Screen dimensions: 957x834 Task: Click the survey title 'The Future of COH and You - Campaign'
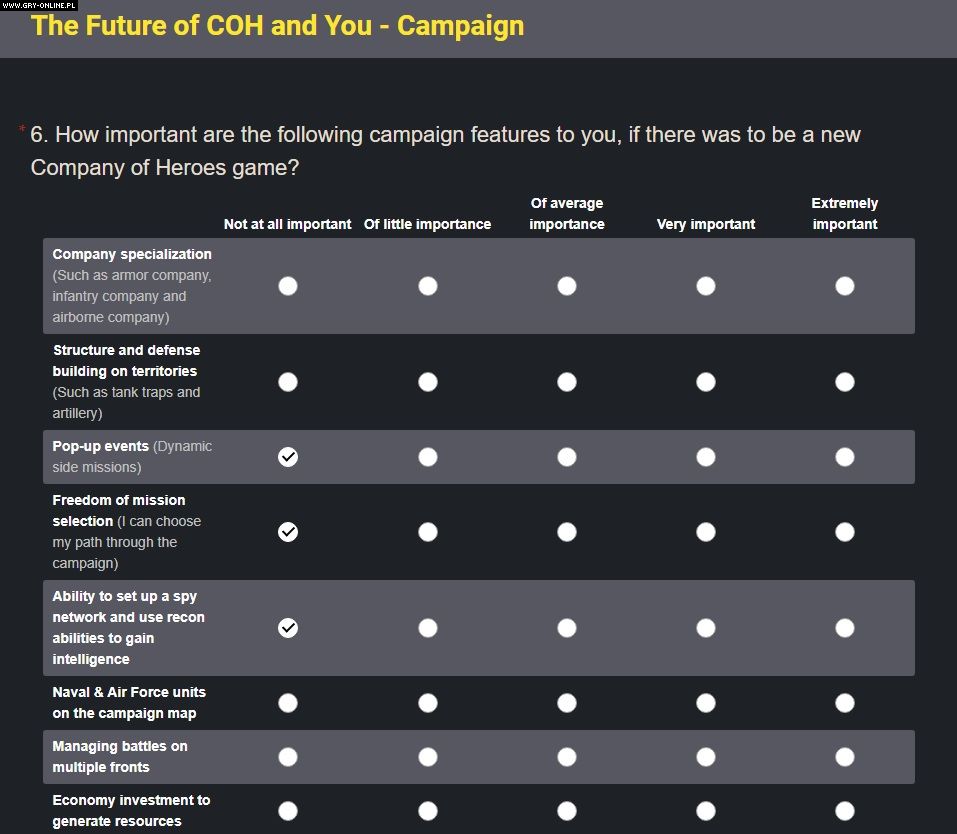coord(277,25)
